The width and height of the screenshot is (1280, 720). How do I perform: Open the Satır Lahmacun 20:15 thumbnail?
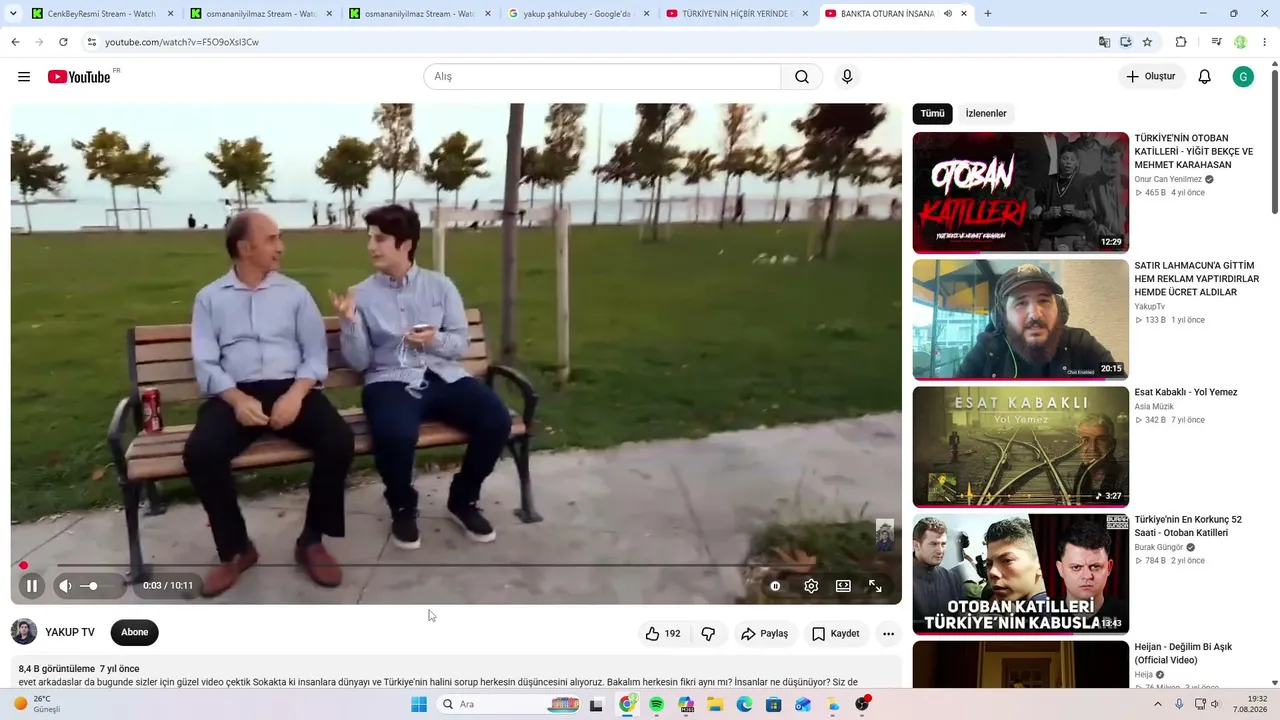click(x=1021, y=320)
